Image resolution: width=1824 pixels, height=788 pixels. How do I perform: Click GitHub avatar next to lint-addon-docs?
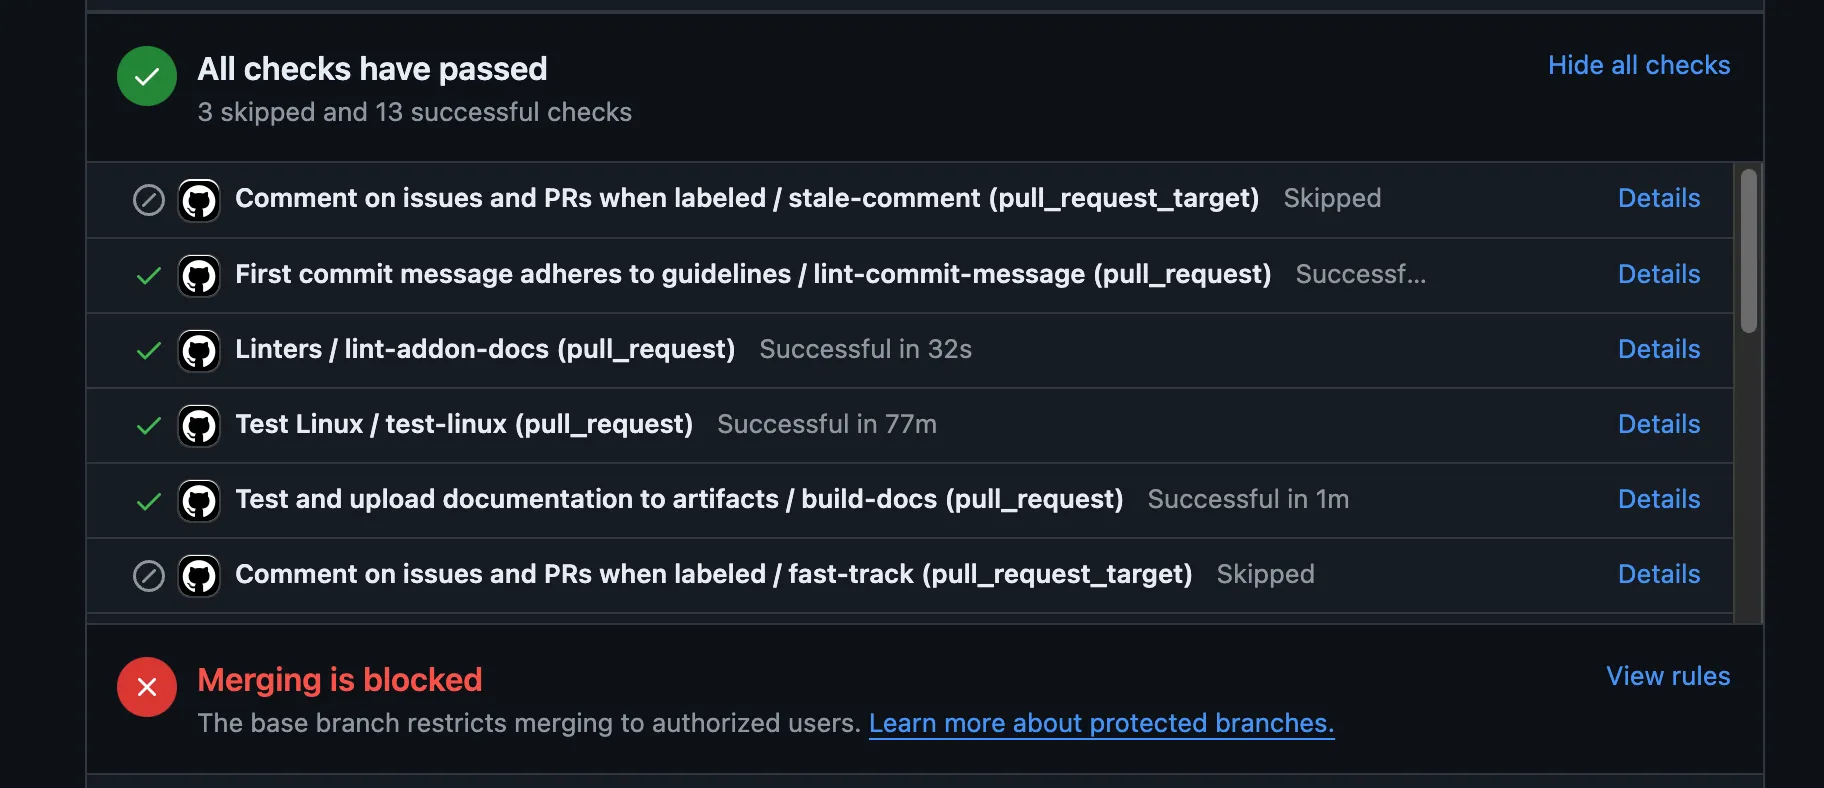199,350
